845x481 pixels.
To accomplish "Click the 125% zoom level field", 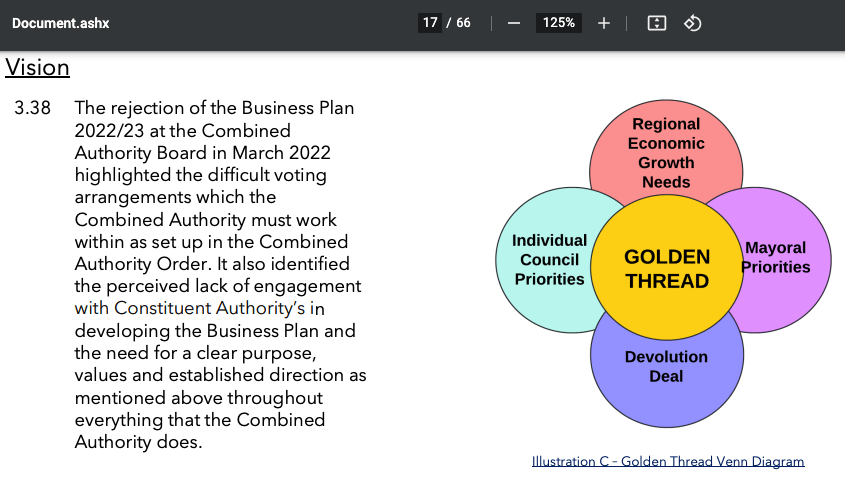I will [559, 23].
